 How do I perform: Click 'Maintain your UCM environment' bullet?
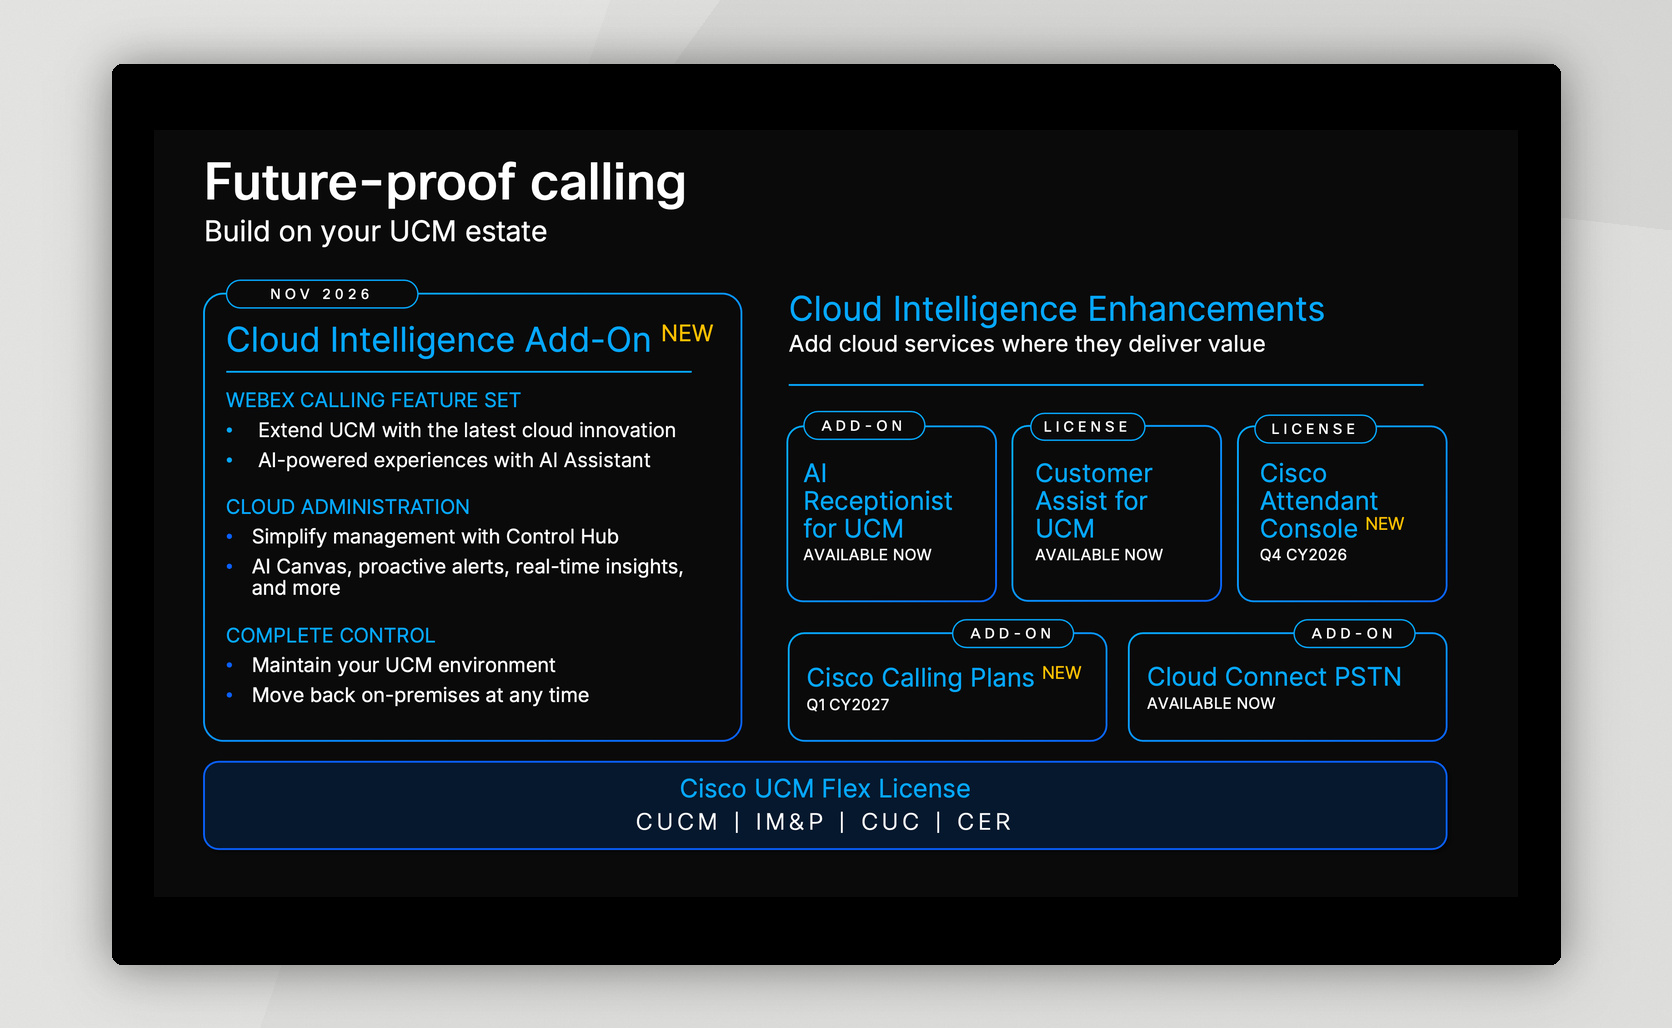(403, 666)
